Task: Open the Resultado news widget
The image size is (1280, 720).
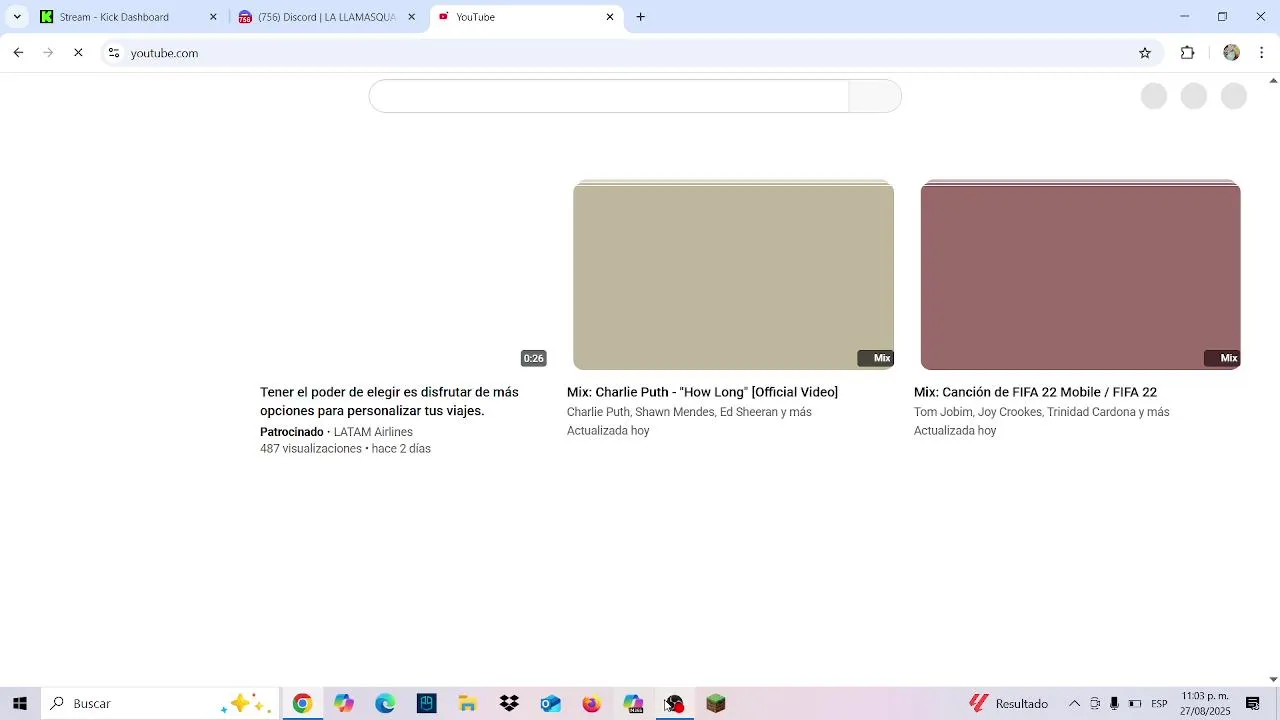Action: point(1008,704)
